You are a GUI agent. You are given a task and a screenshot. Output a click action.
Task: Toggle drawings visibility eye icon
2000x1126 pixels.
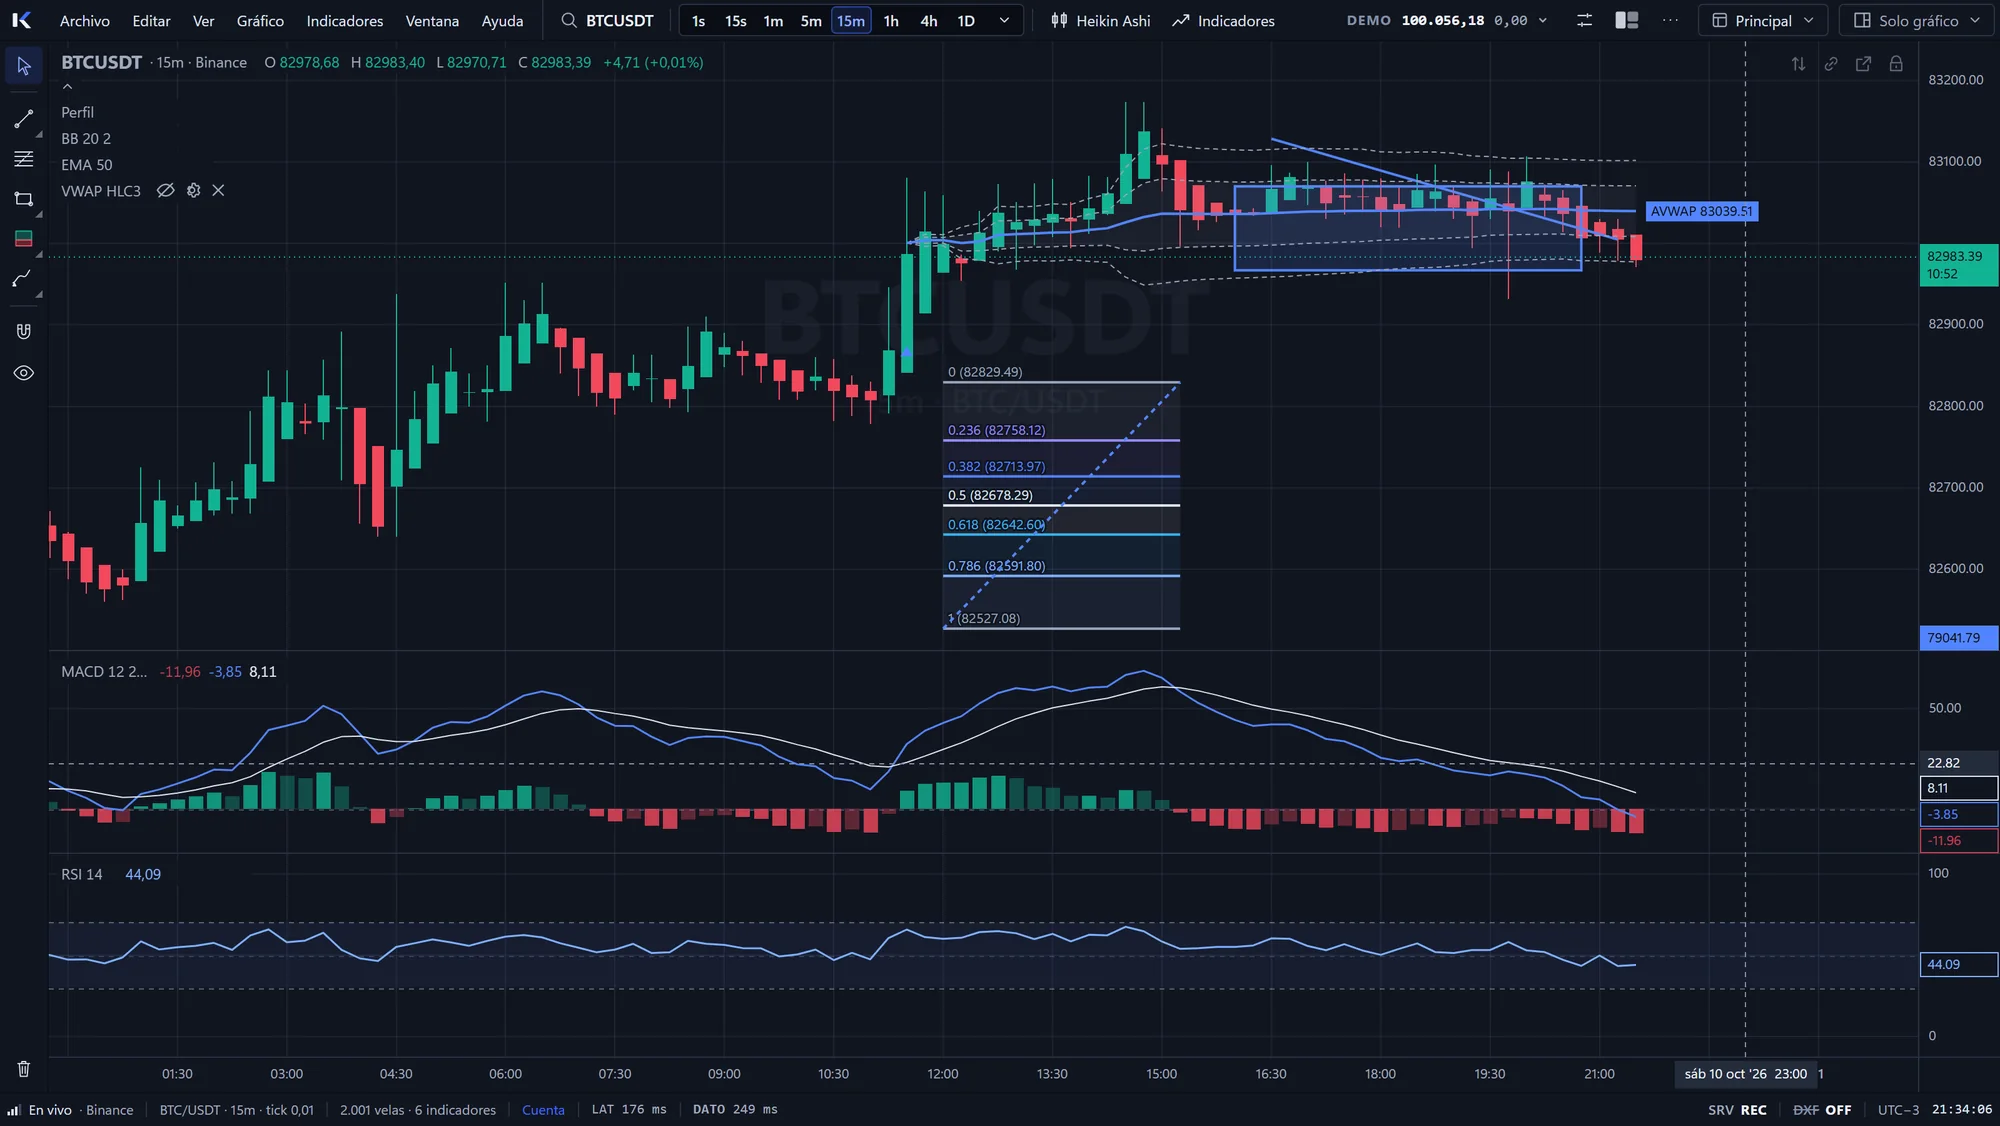click(x=24, y=373)
